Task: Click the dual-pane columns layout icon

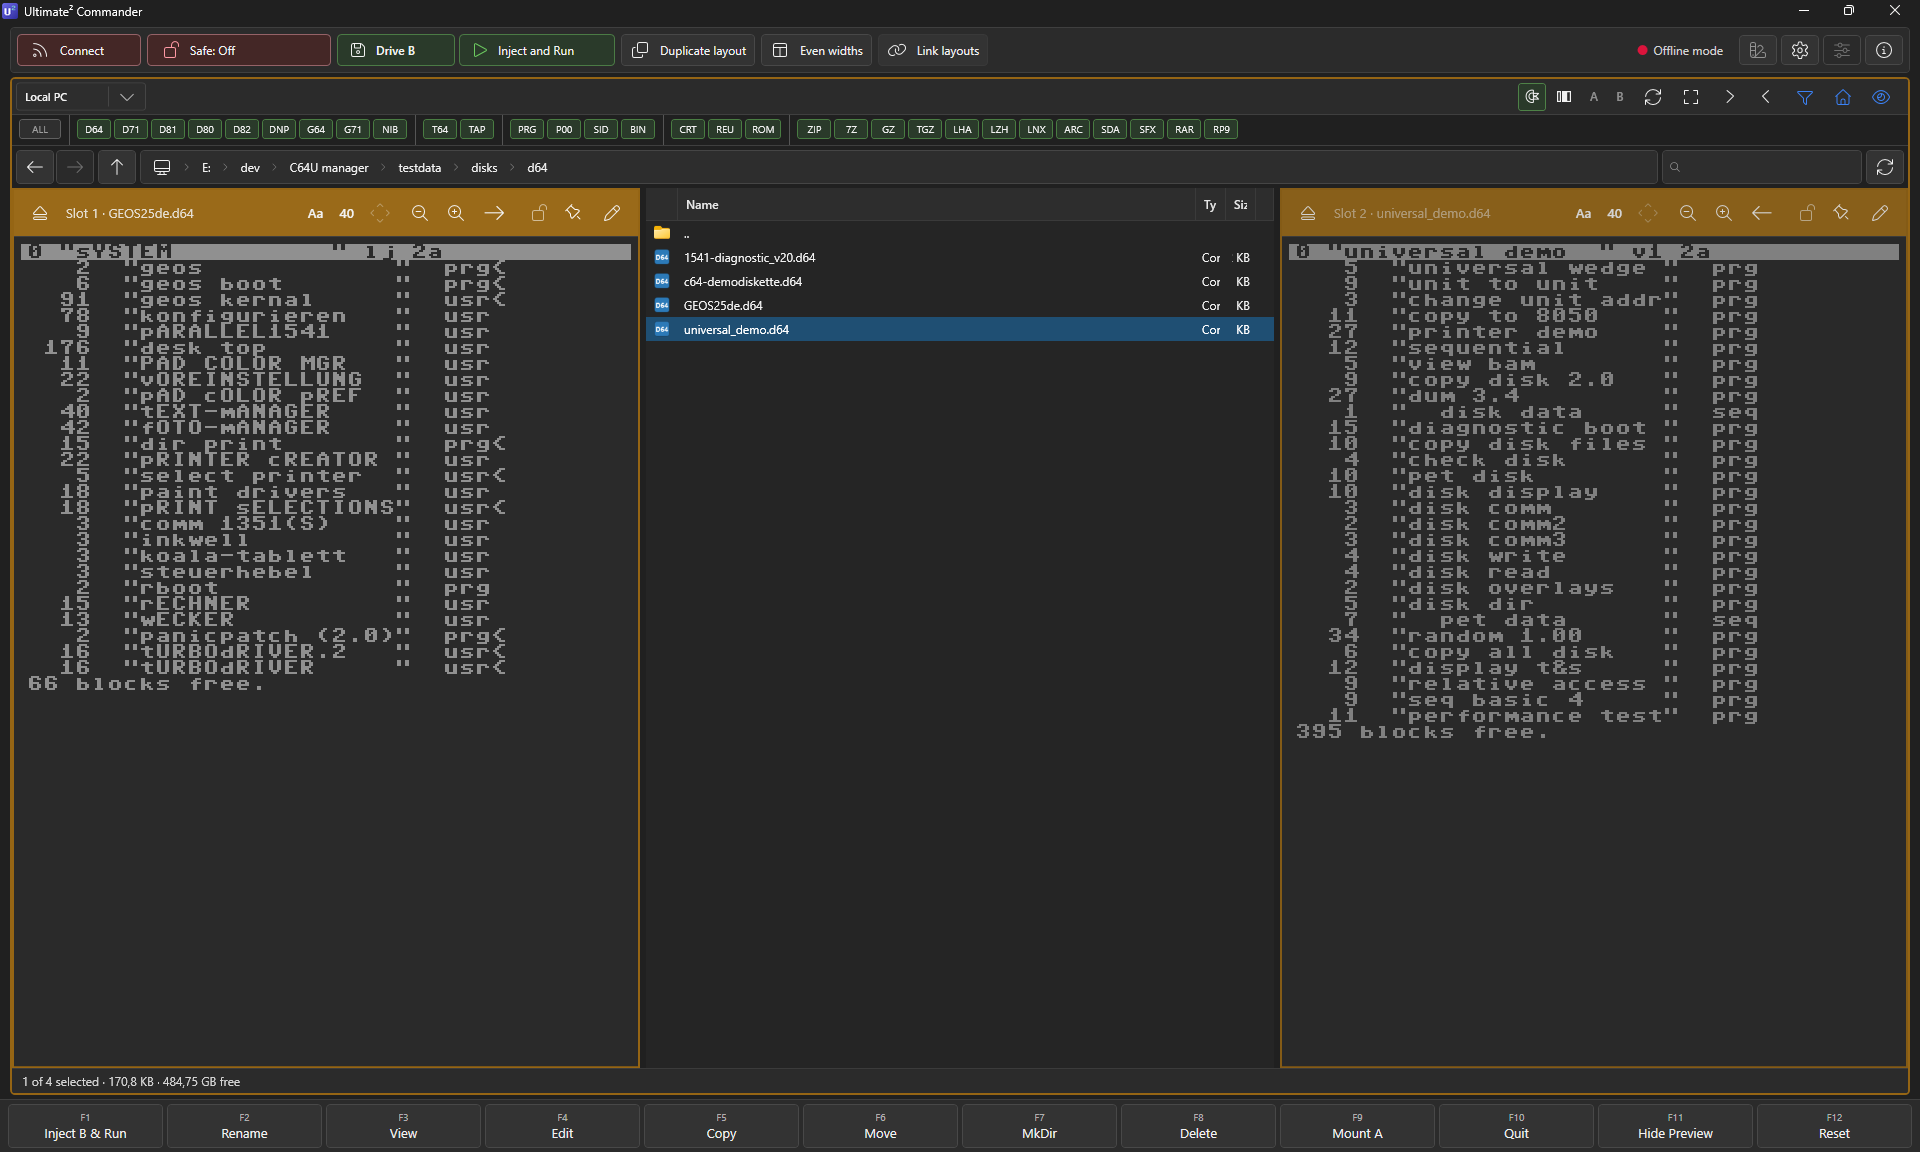Action: [1564, 97]
